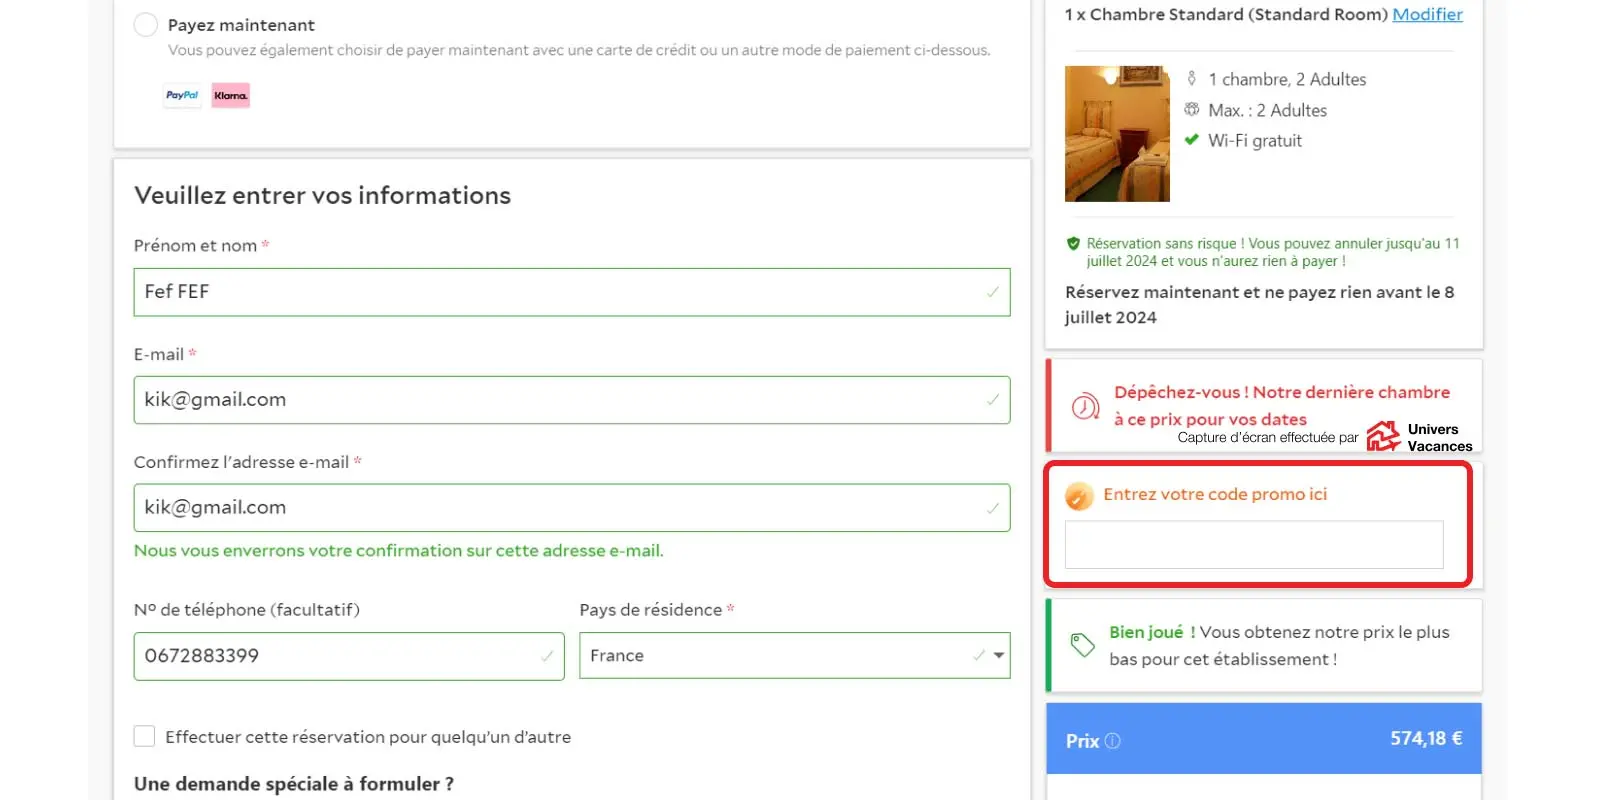This screenshot has width=1600, height=800.
Task: Select the Payez maintenant radio button
Action: coord(146,25)
